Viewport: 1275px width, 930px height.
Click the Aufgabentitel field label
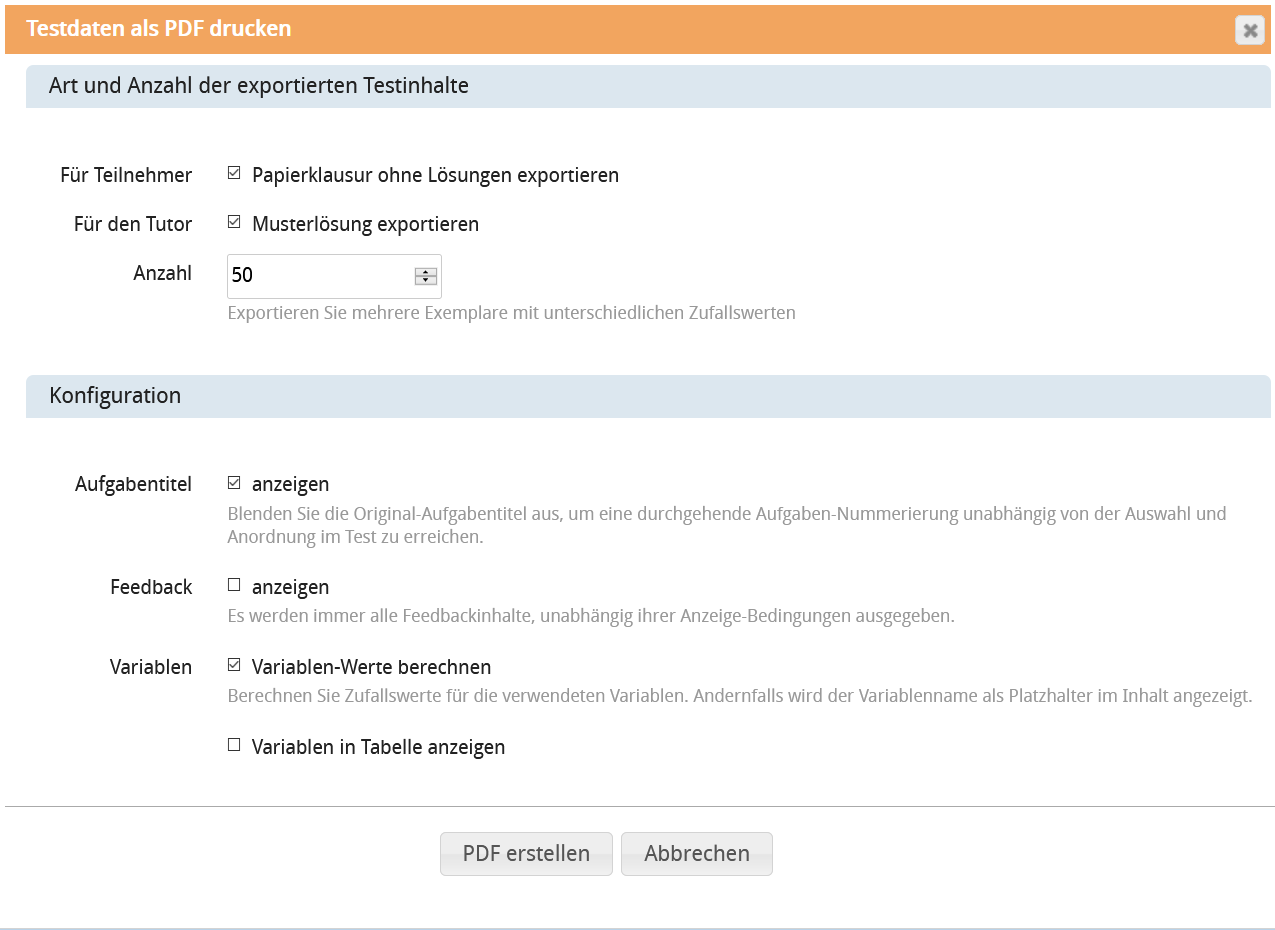tap(133, 484)
